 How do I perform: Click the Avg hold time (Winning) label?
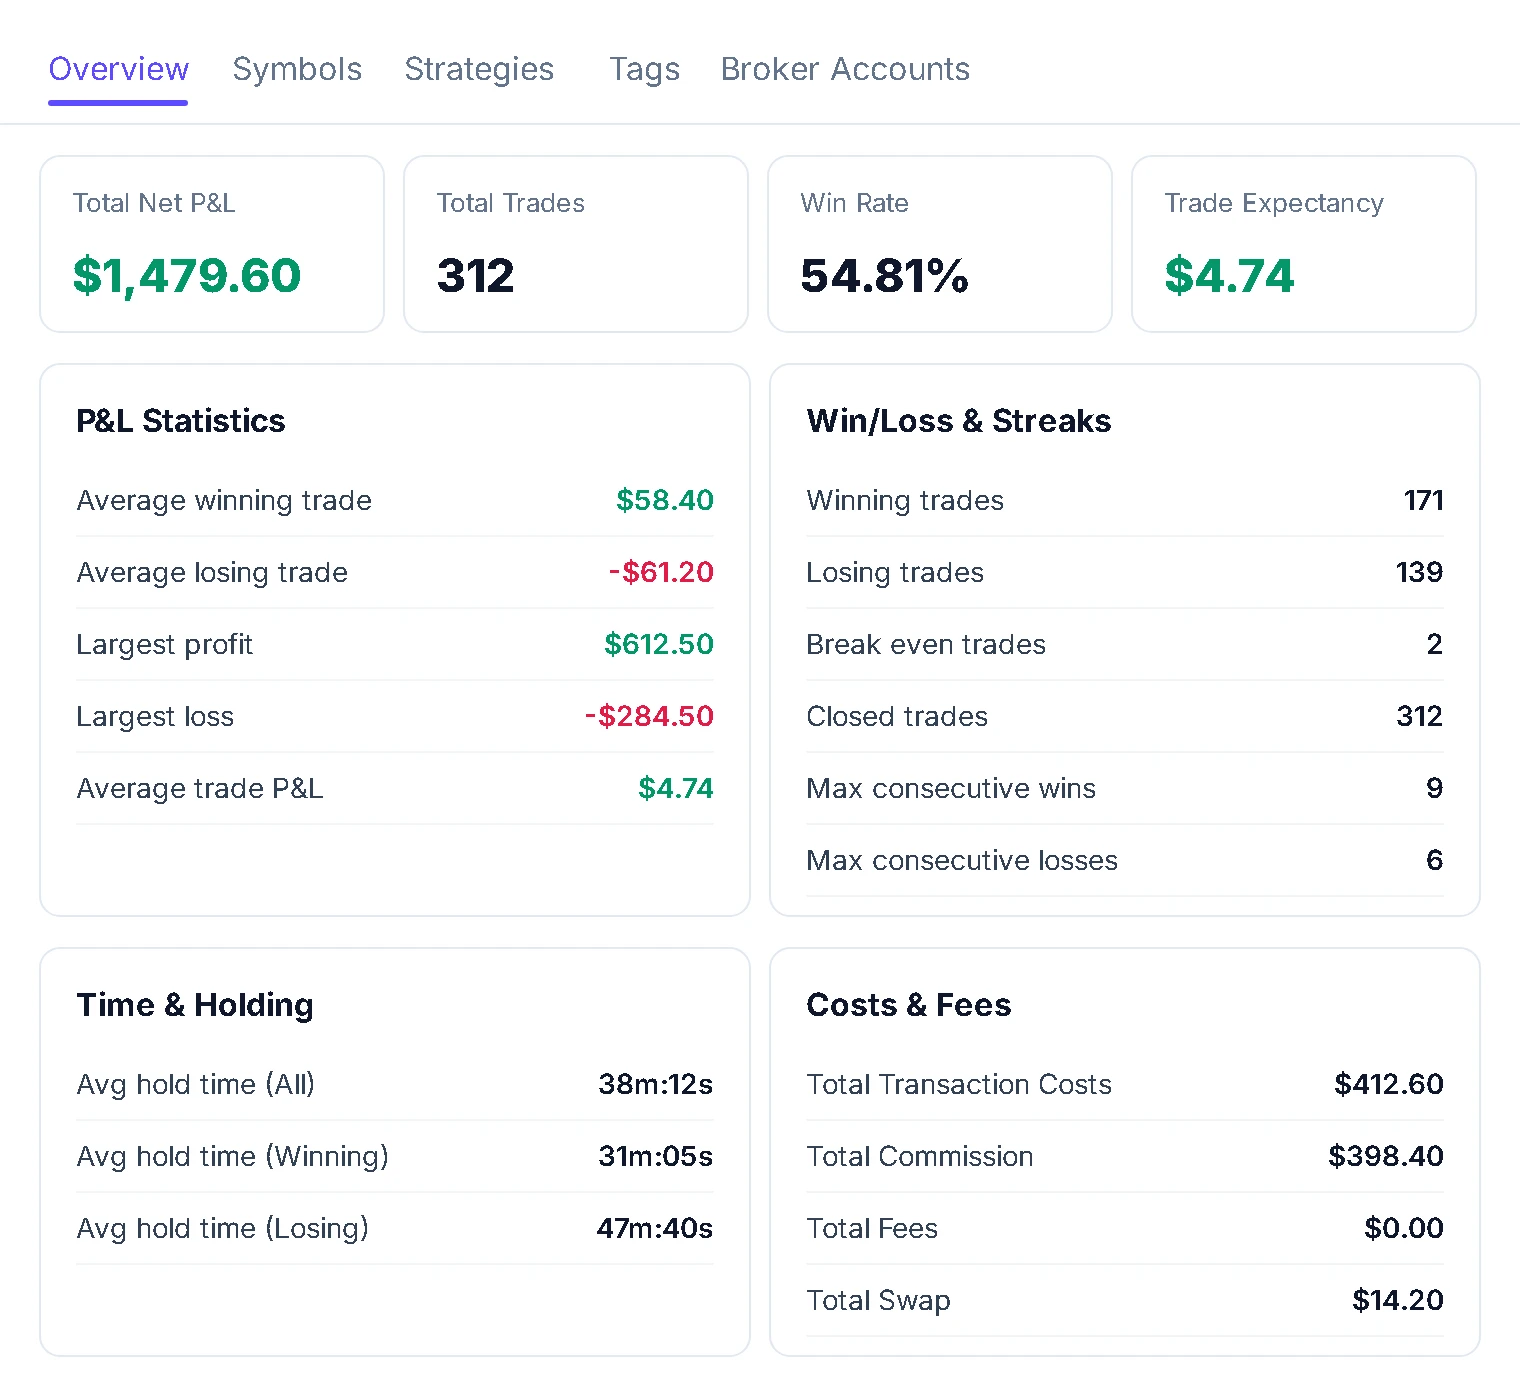[233, 1157]
